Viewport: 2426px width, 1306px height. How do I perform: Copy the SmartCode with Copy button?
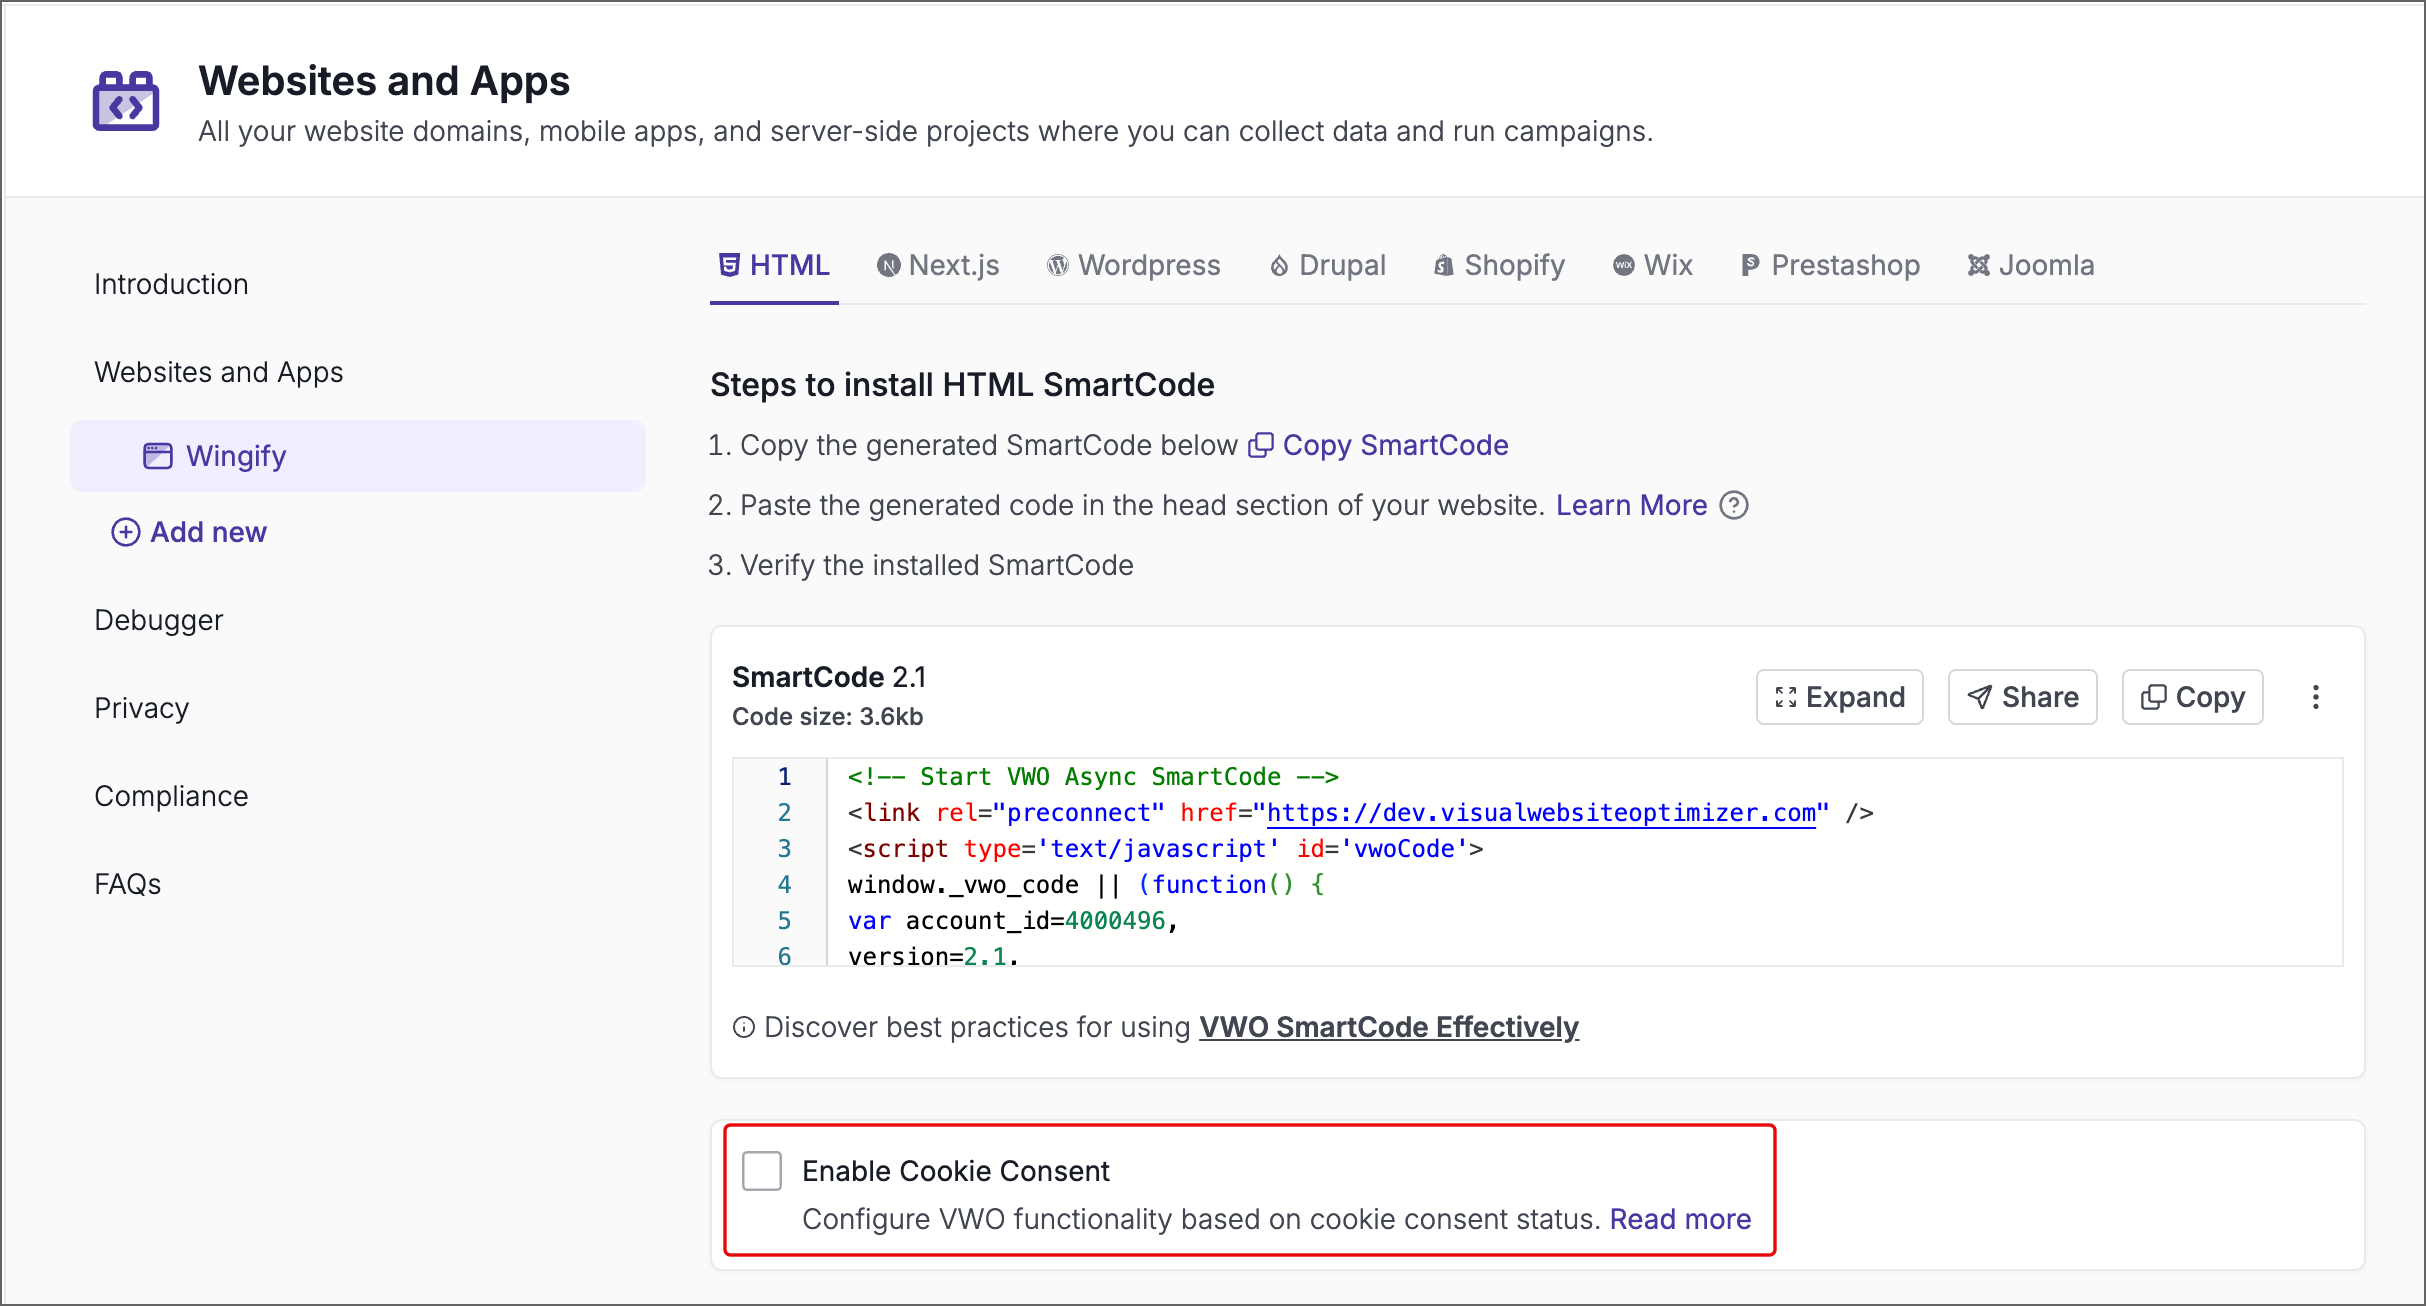tap(2193, 697)
